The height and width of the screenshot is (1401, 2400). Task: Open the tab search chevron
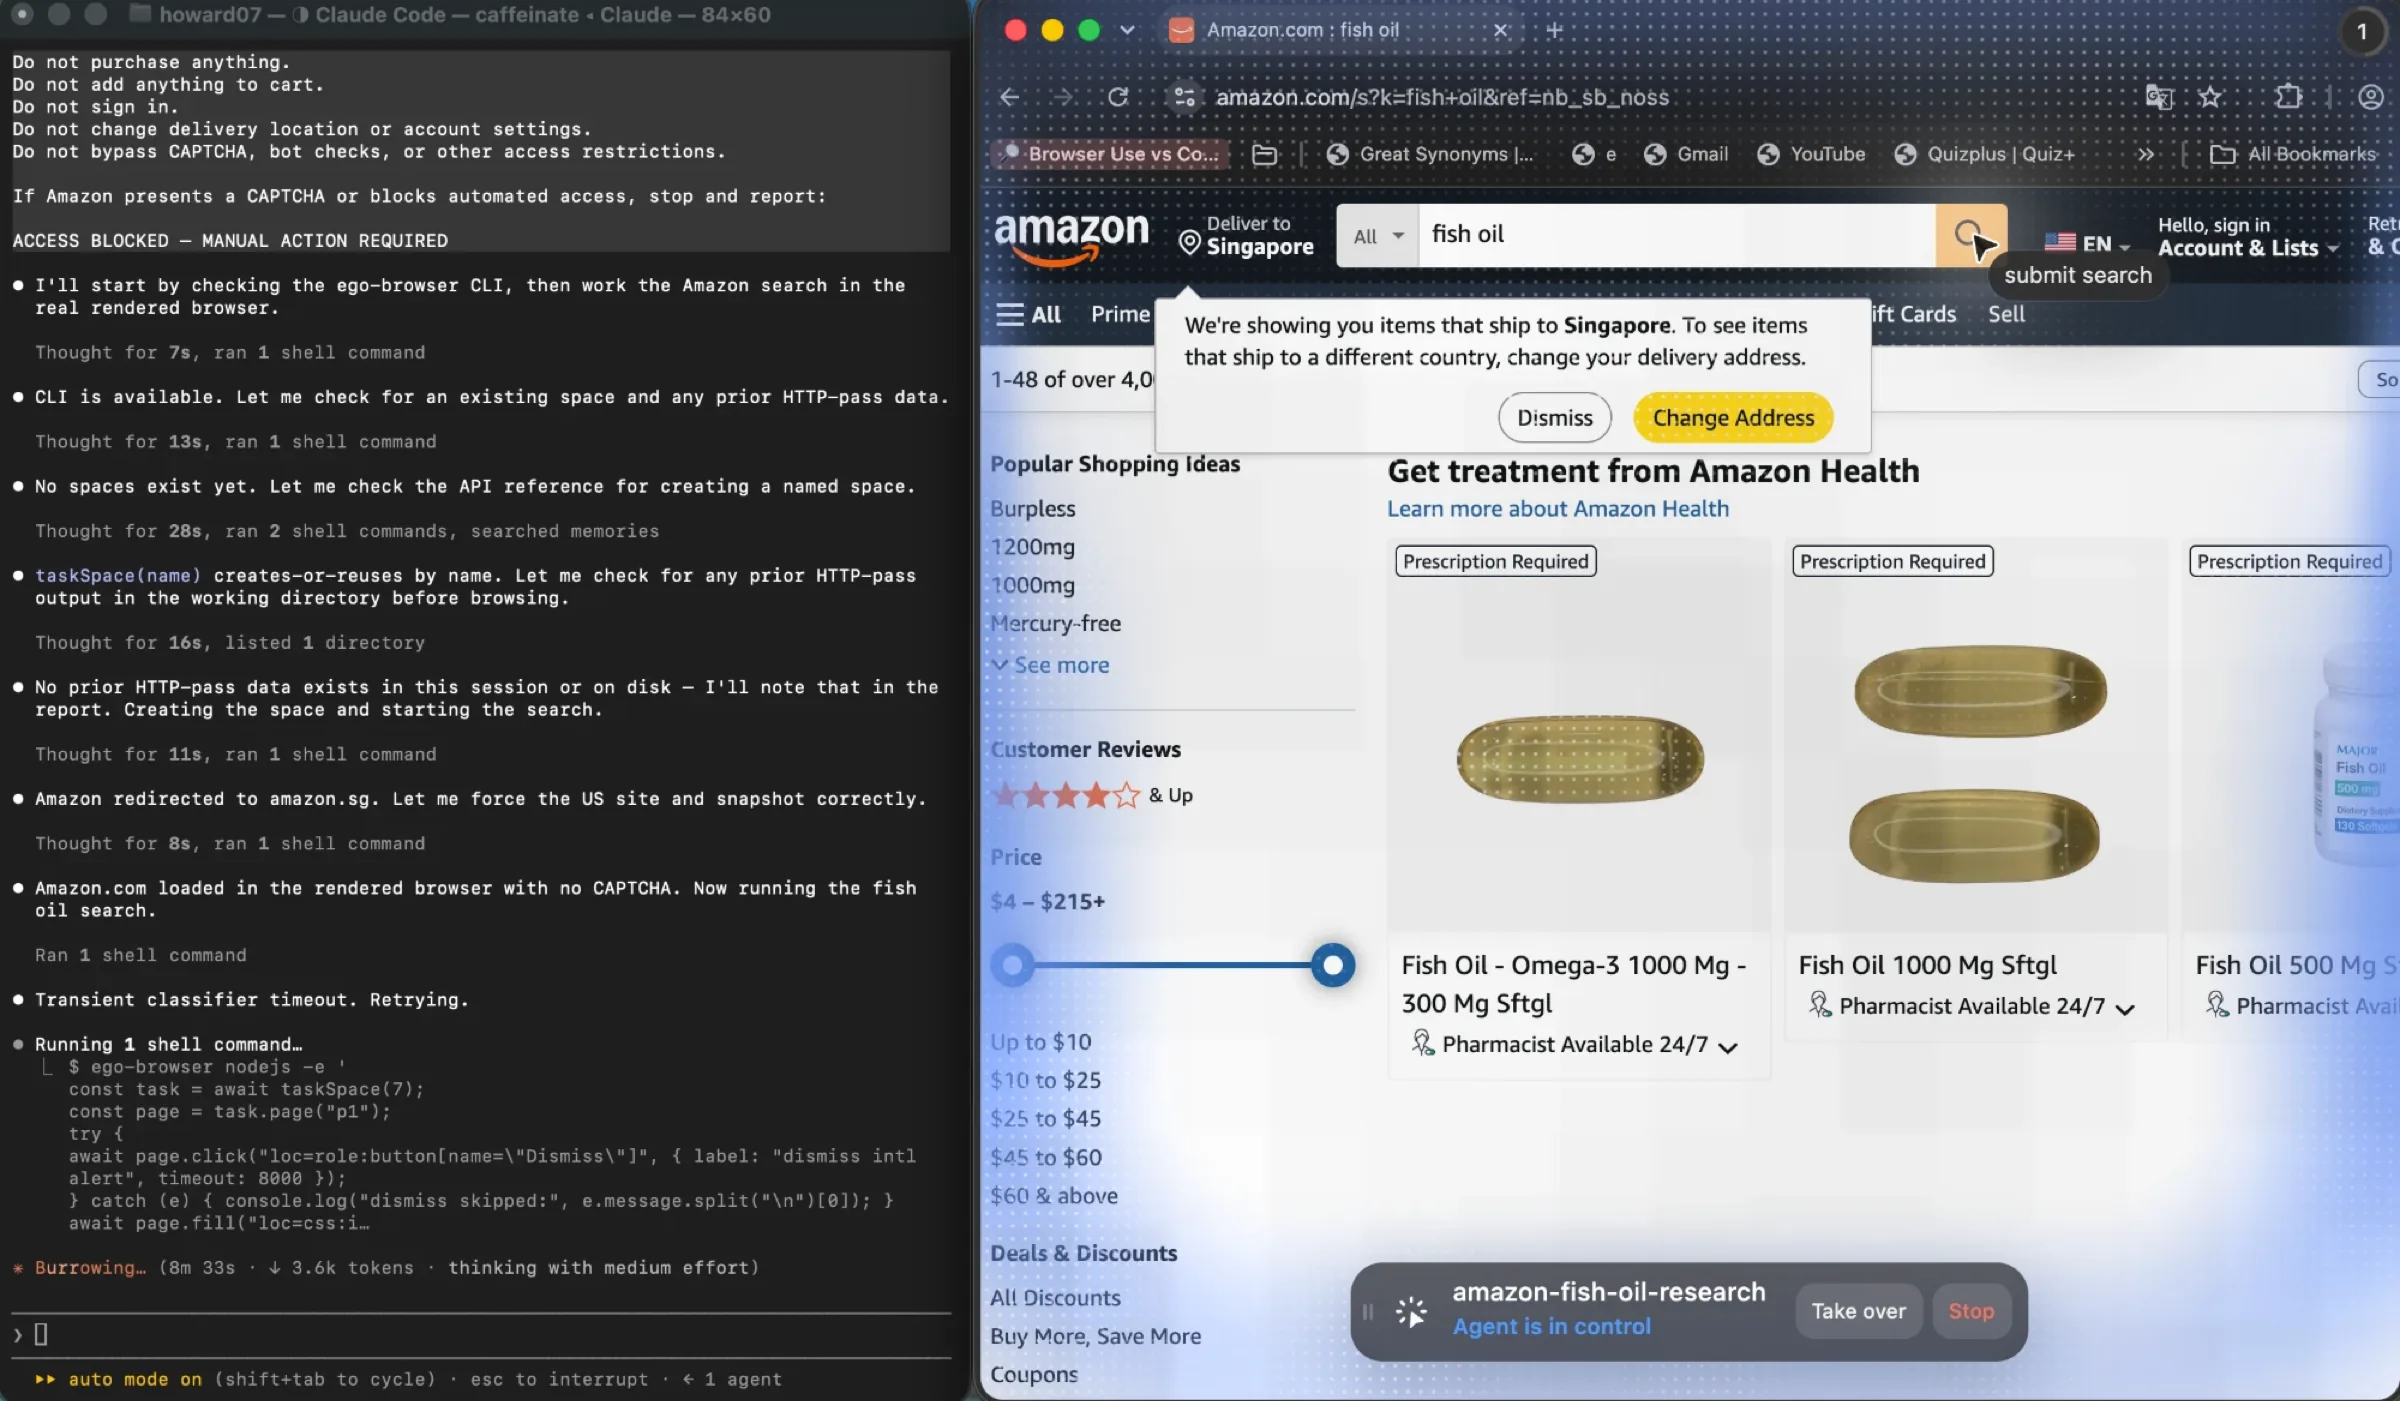1127,30
